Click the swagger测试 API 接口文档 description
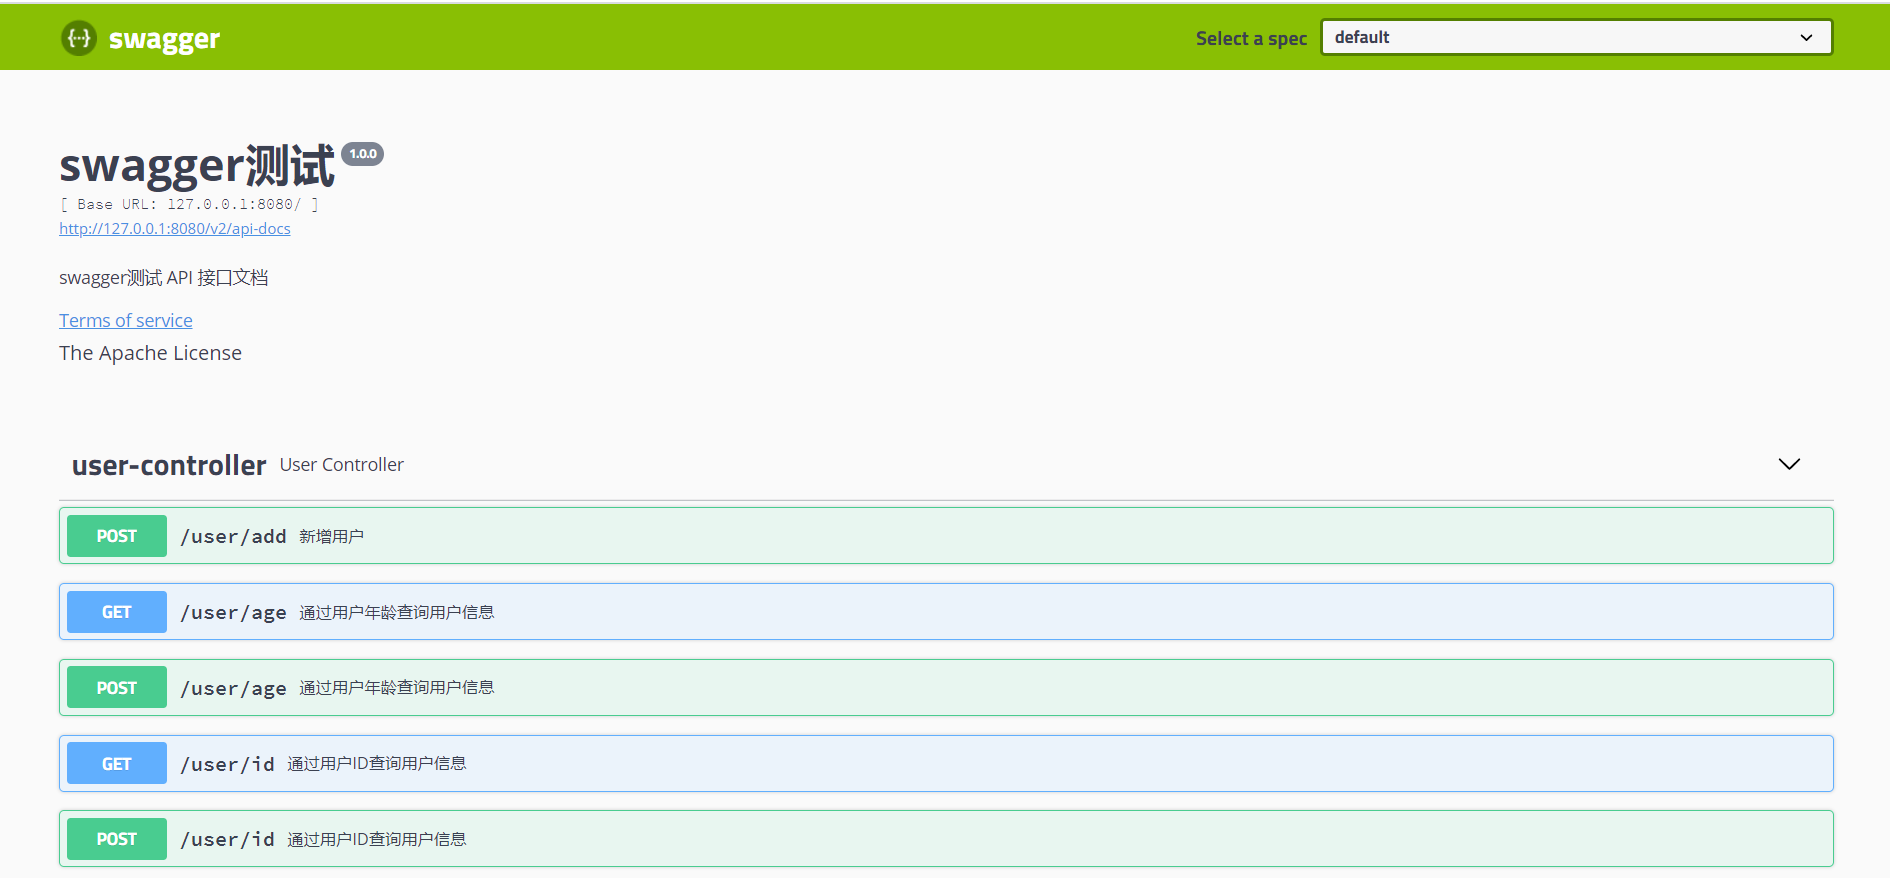The image size is (1890, 878). tap(163, 277)
